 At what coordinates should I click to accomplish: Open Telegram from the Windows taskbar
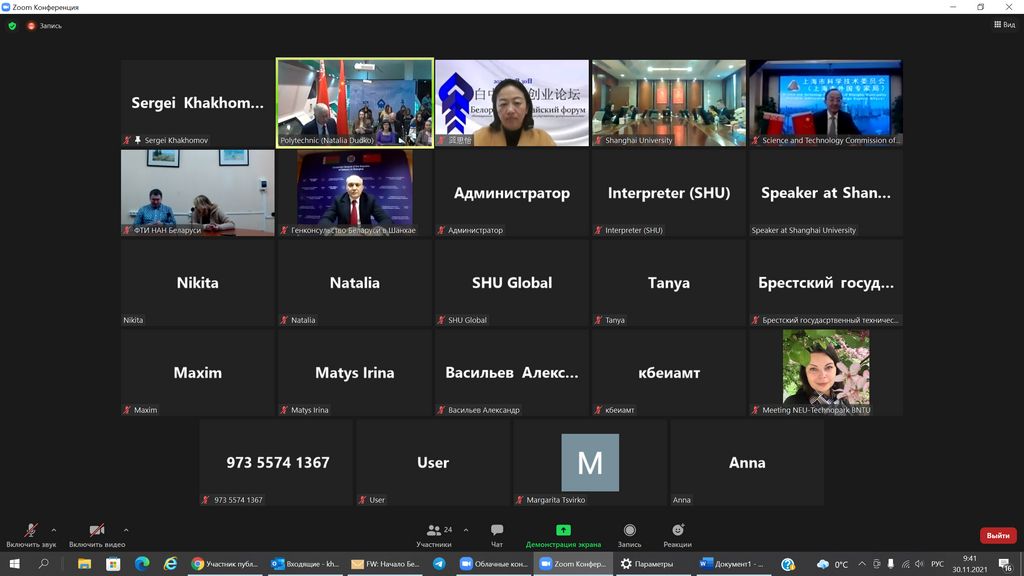point(439,564)
